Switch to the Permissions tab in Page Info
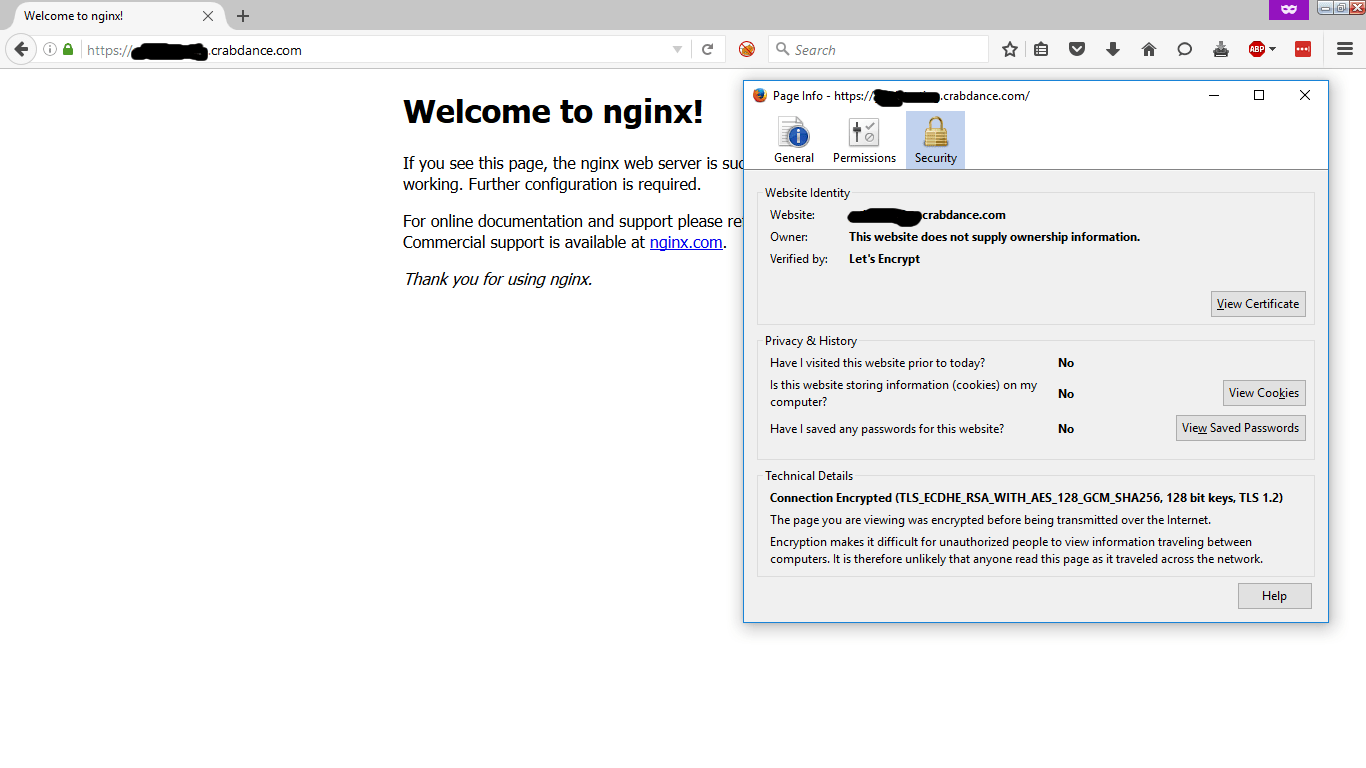 coord(864,140)
